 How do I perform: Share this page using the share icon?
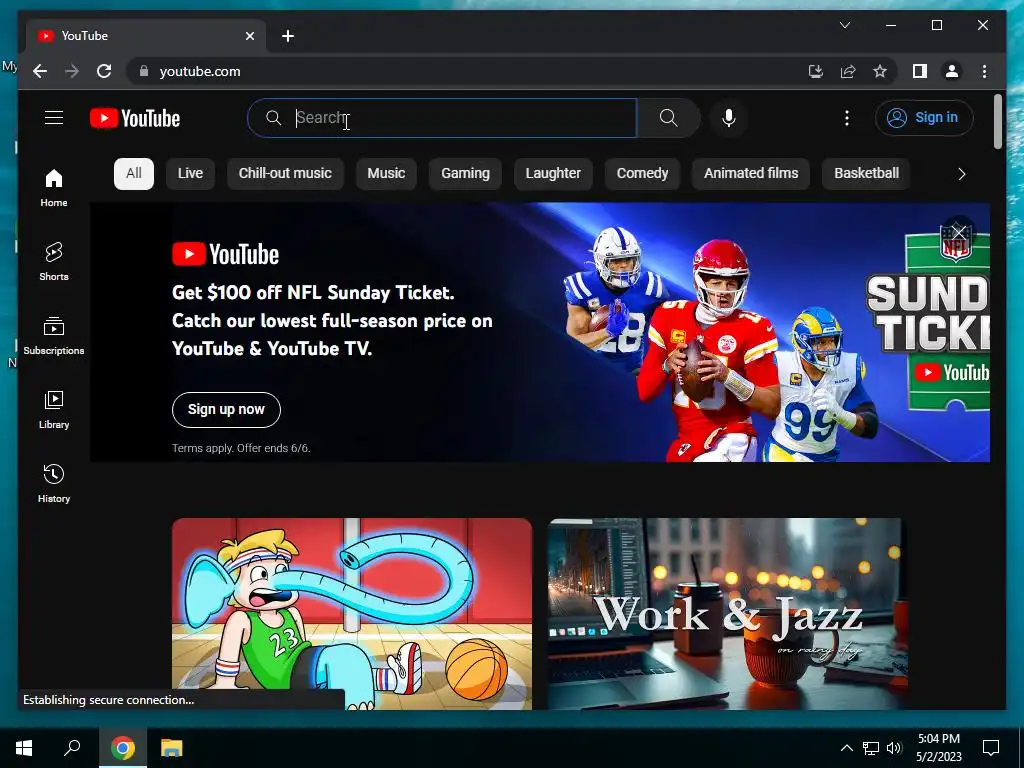tap(848, 71)
